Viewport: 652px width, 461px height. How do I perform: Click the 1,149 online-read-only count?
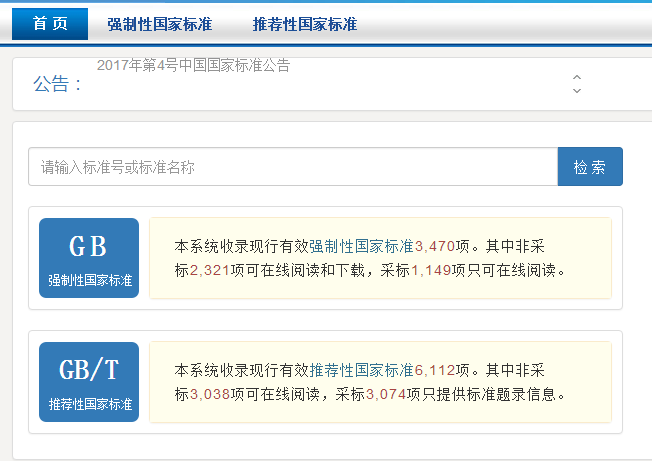[x=431, y=270]
